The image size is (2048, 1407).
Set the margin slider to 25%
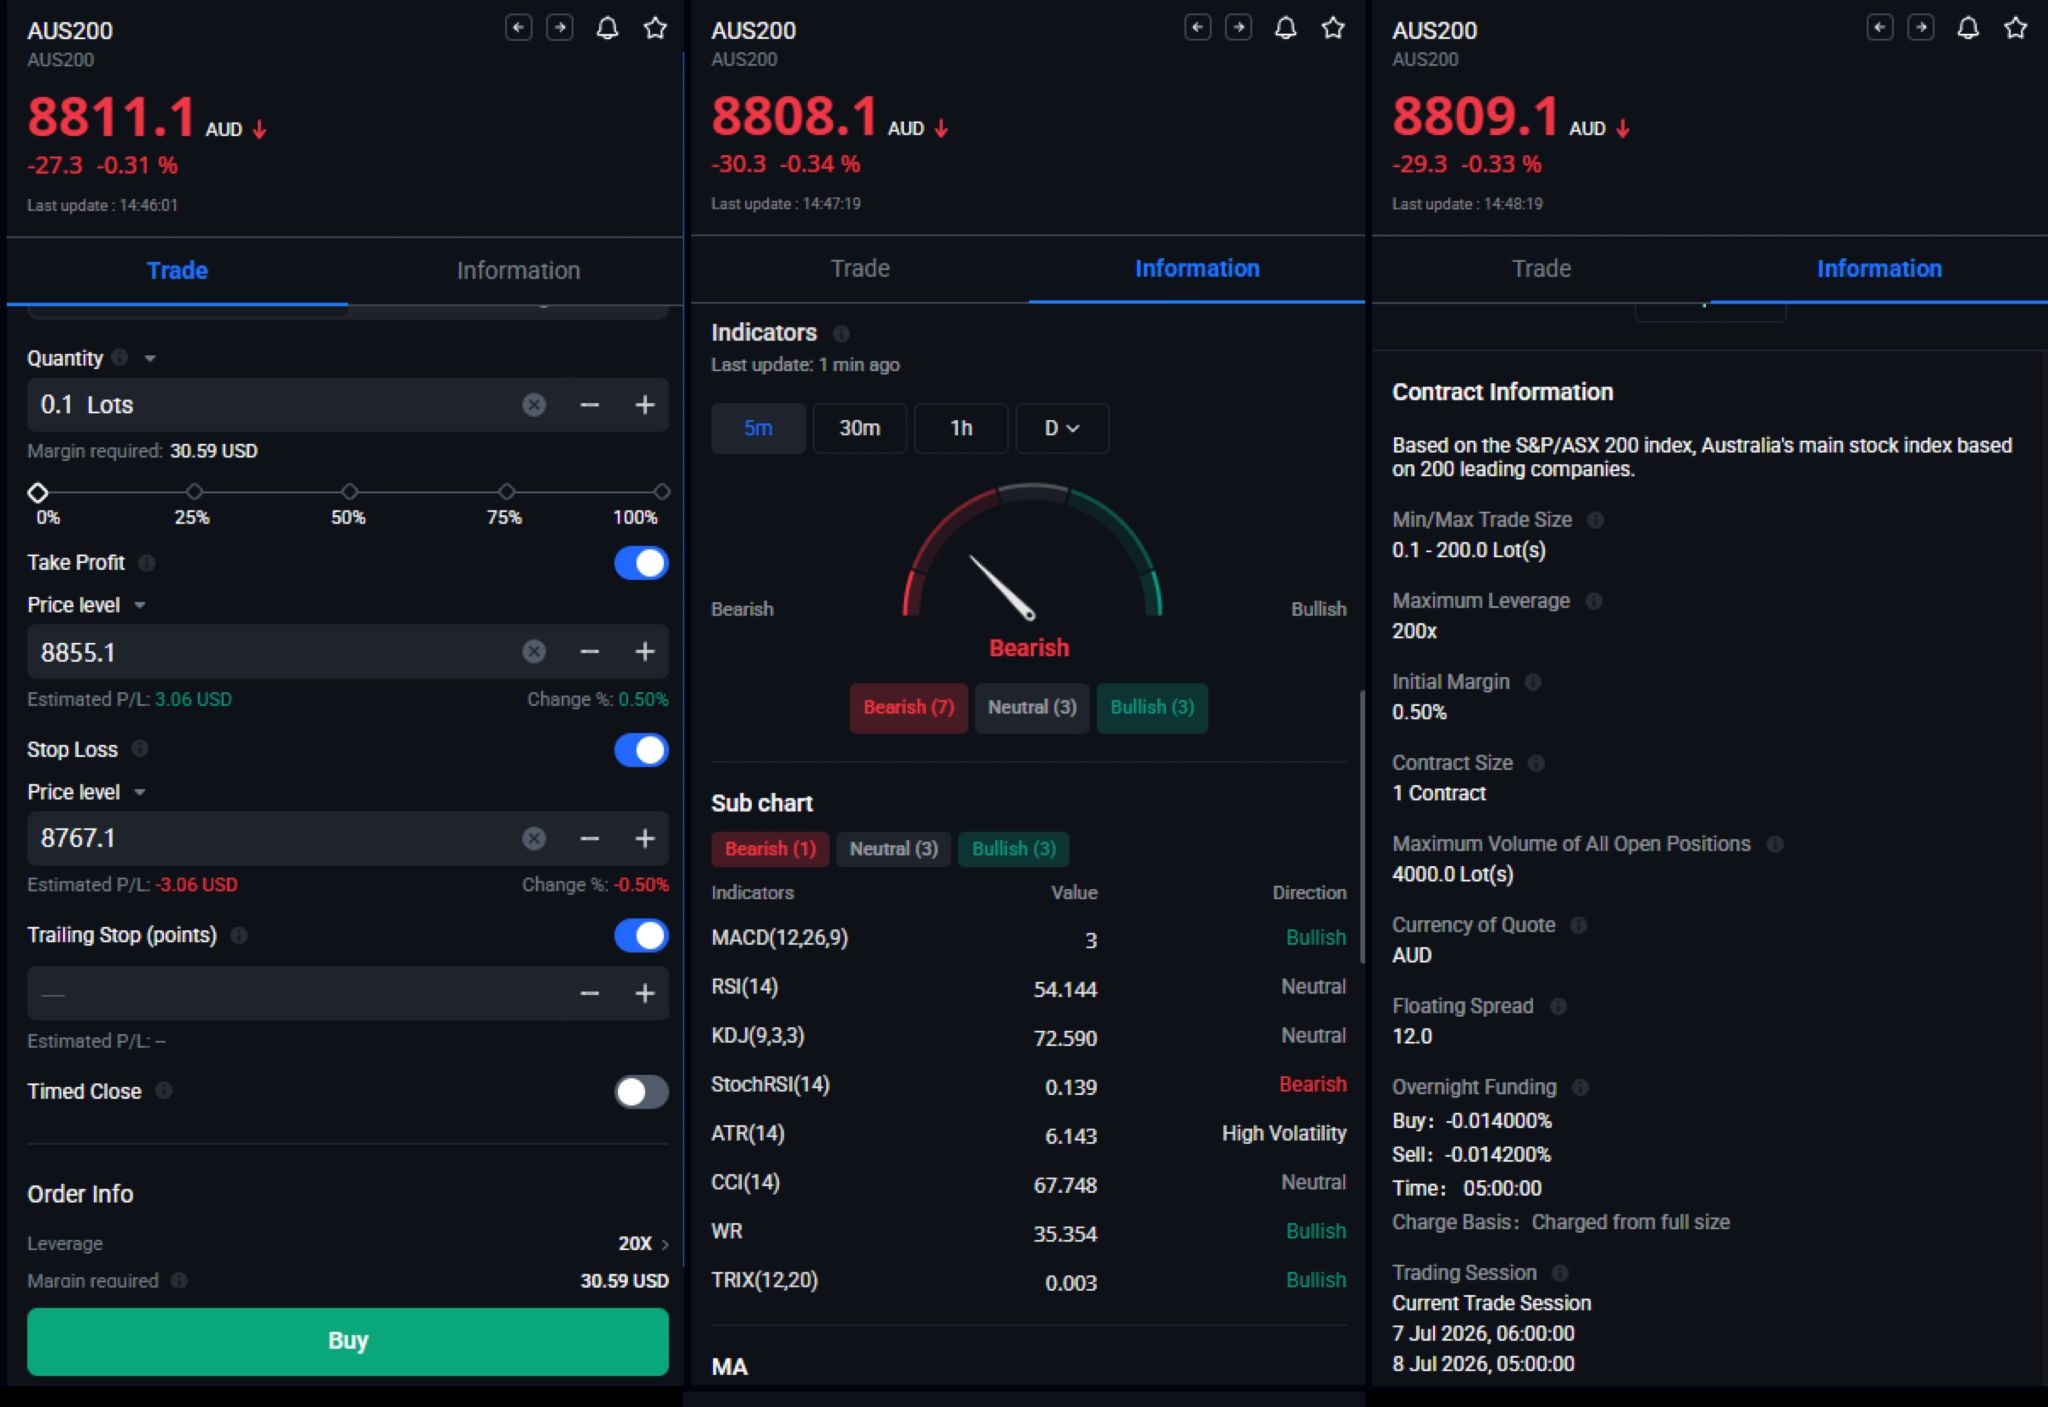(x=194, y=492)
